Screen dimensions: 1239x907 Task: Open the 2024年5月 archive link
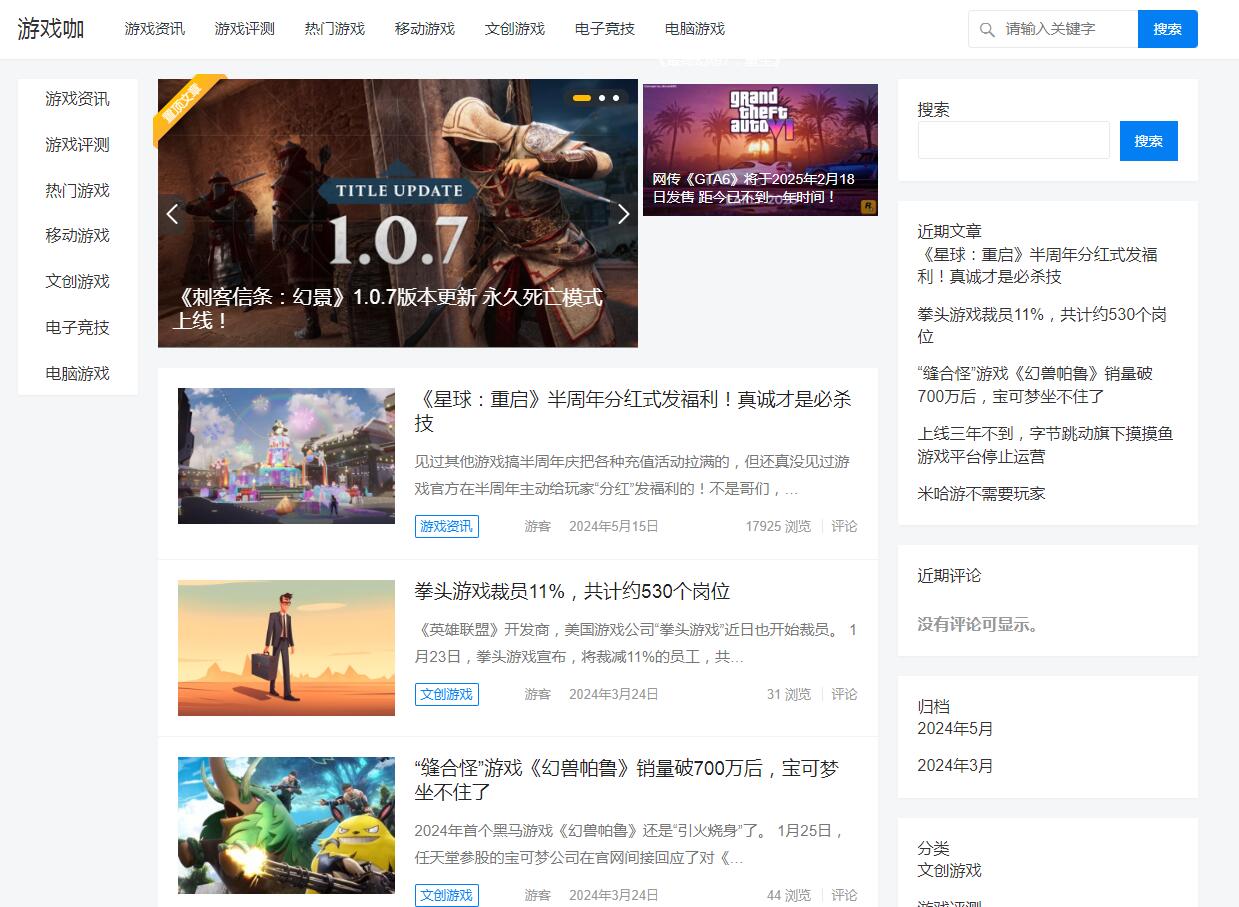point(956,728)
